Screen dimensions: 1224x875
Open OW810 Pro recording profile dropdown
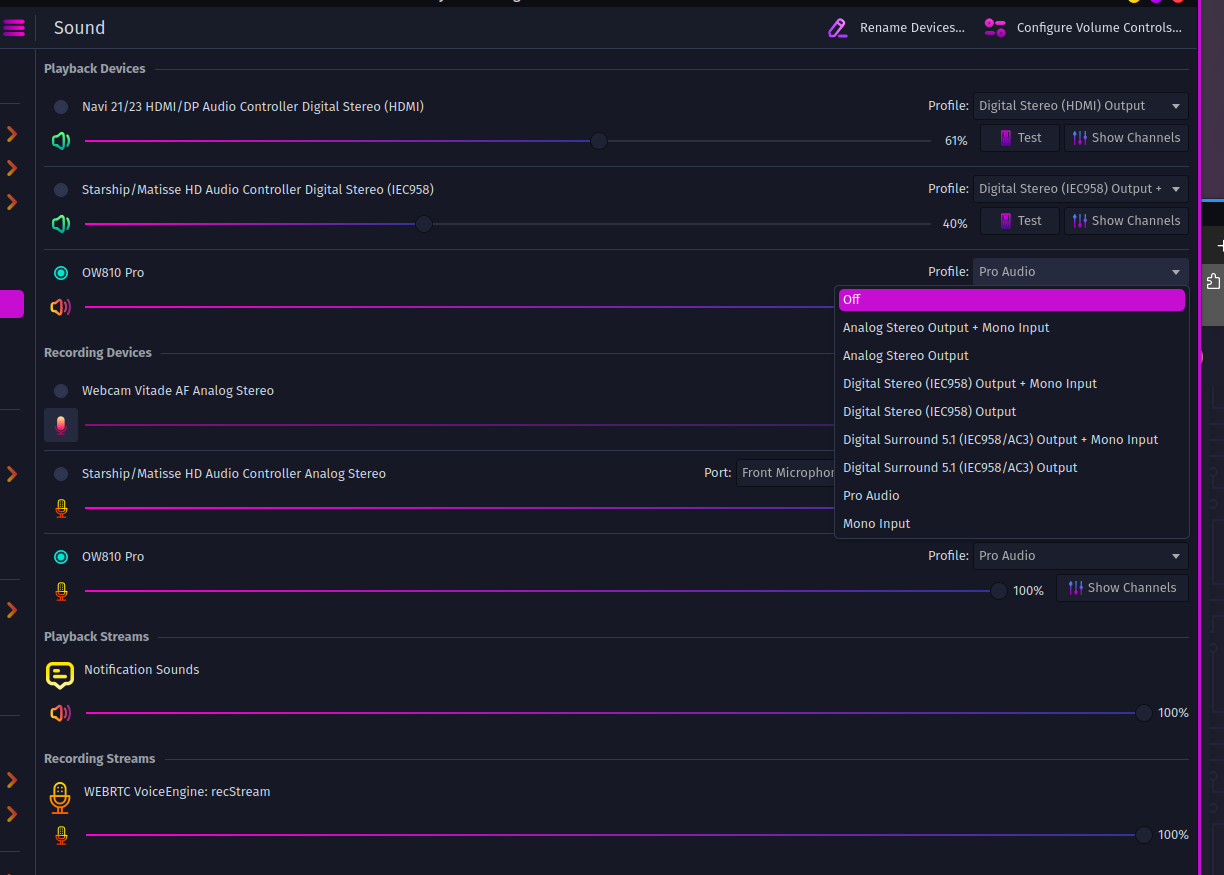click(1080, 556)
